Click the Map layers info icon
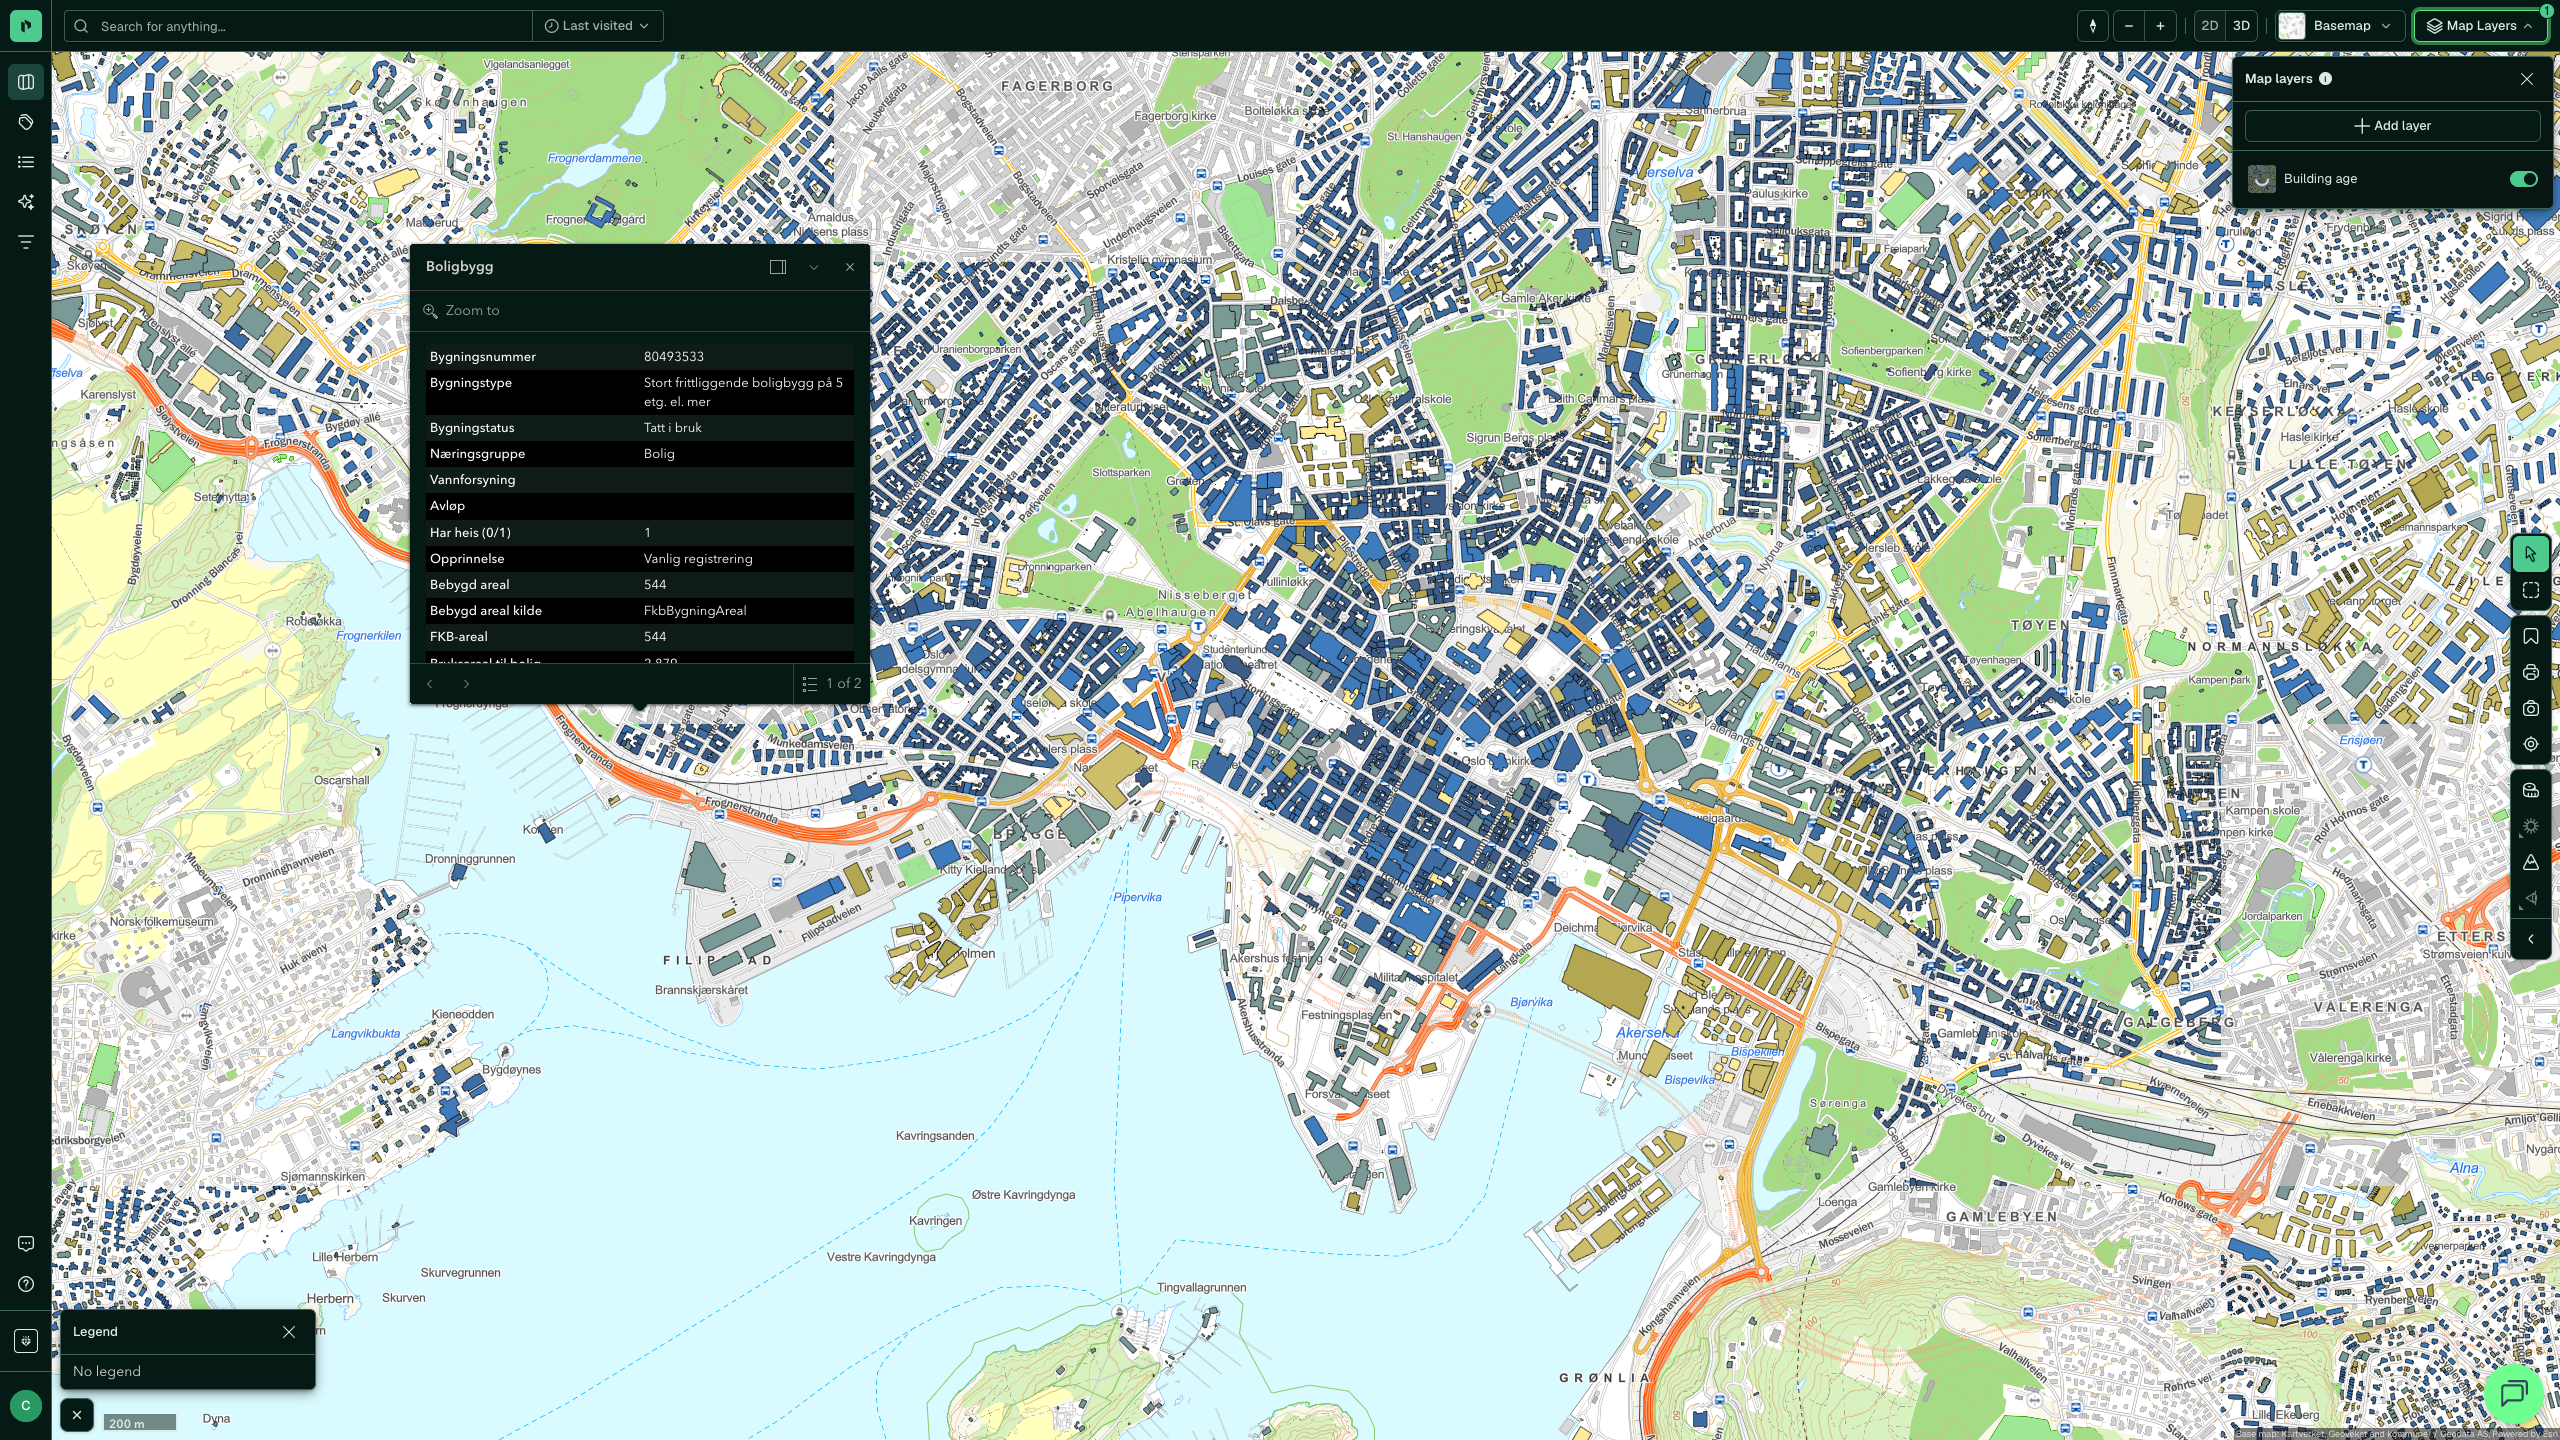The image size is (2560, 1440). coord(2325,79)
